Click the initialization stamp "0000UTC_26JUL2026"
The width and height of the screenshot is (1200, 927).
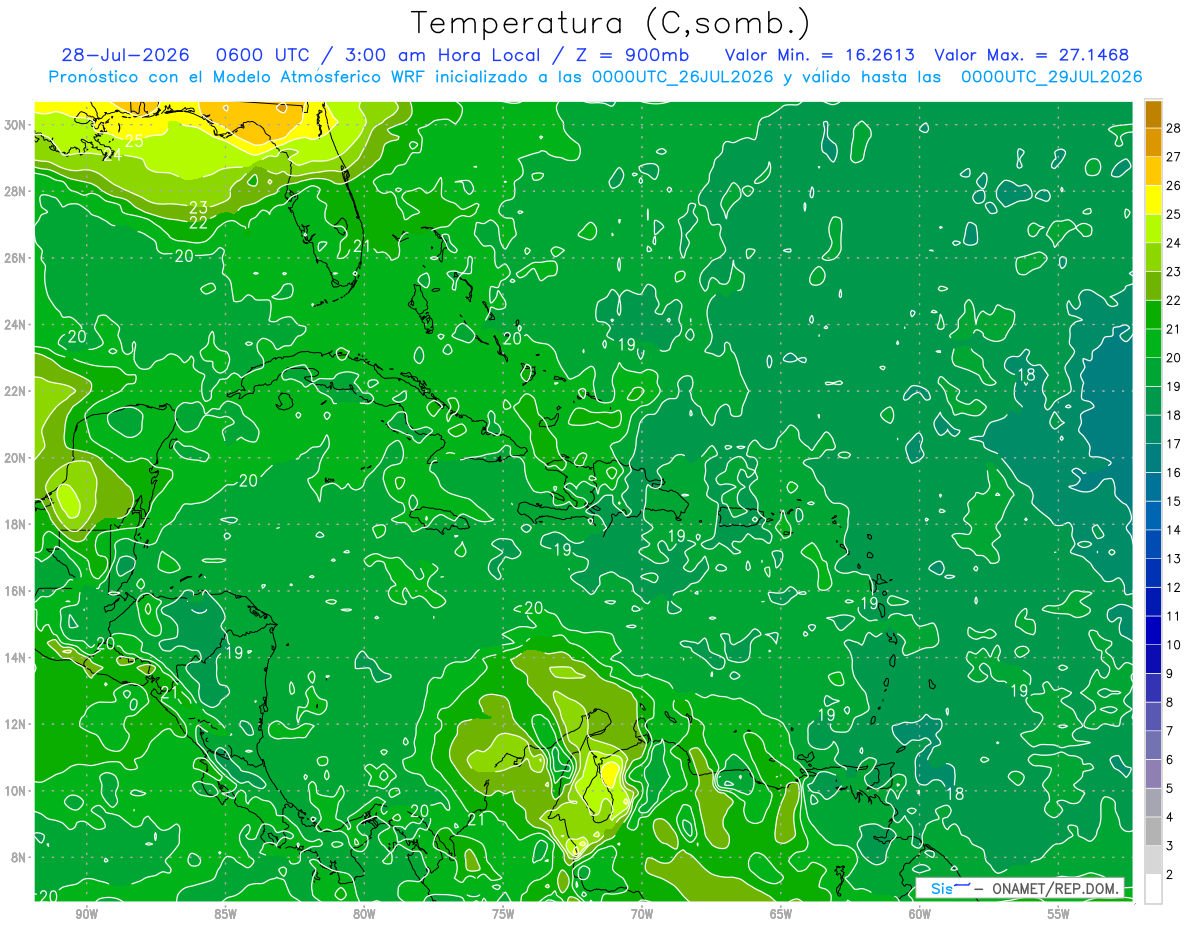click(x=682, y=77)
